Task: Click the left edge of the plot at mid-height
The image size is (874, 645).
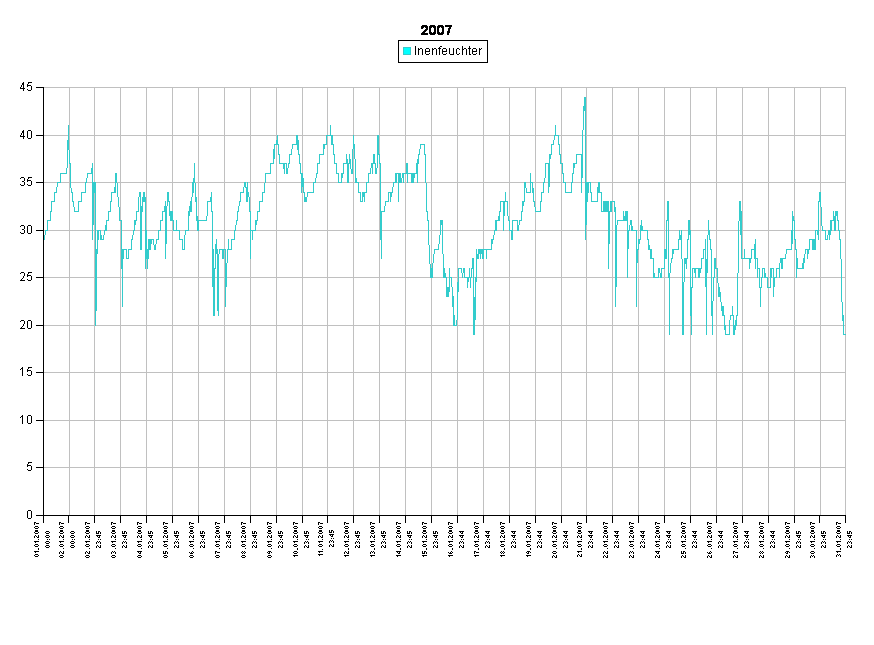Action: point(44,301)
